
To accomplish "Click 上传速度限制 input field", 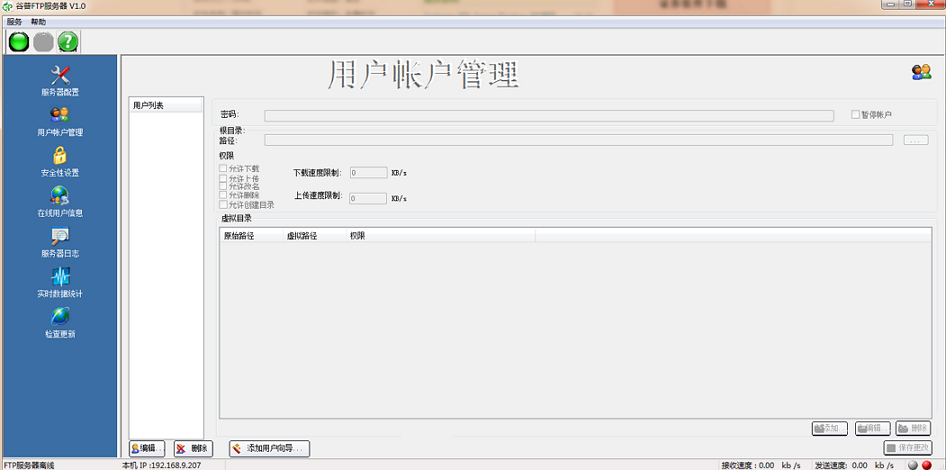I will point(368,198).
